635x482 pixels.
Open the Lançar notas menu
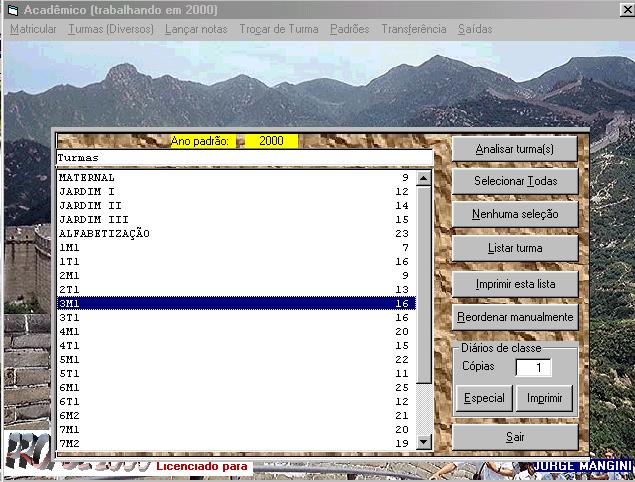[197, 29]
